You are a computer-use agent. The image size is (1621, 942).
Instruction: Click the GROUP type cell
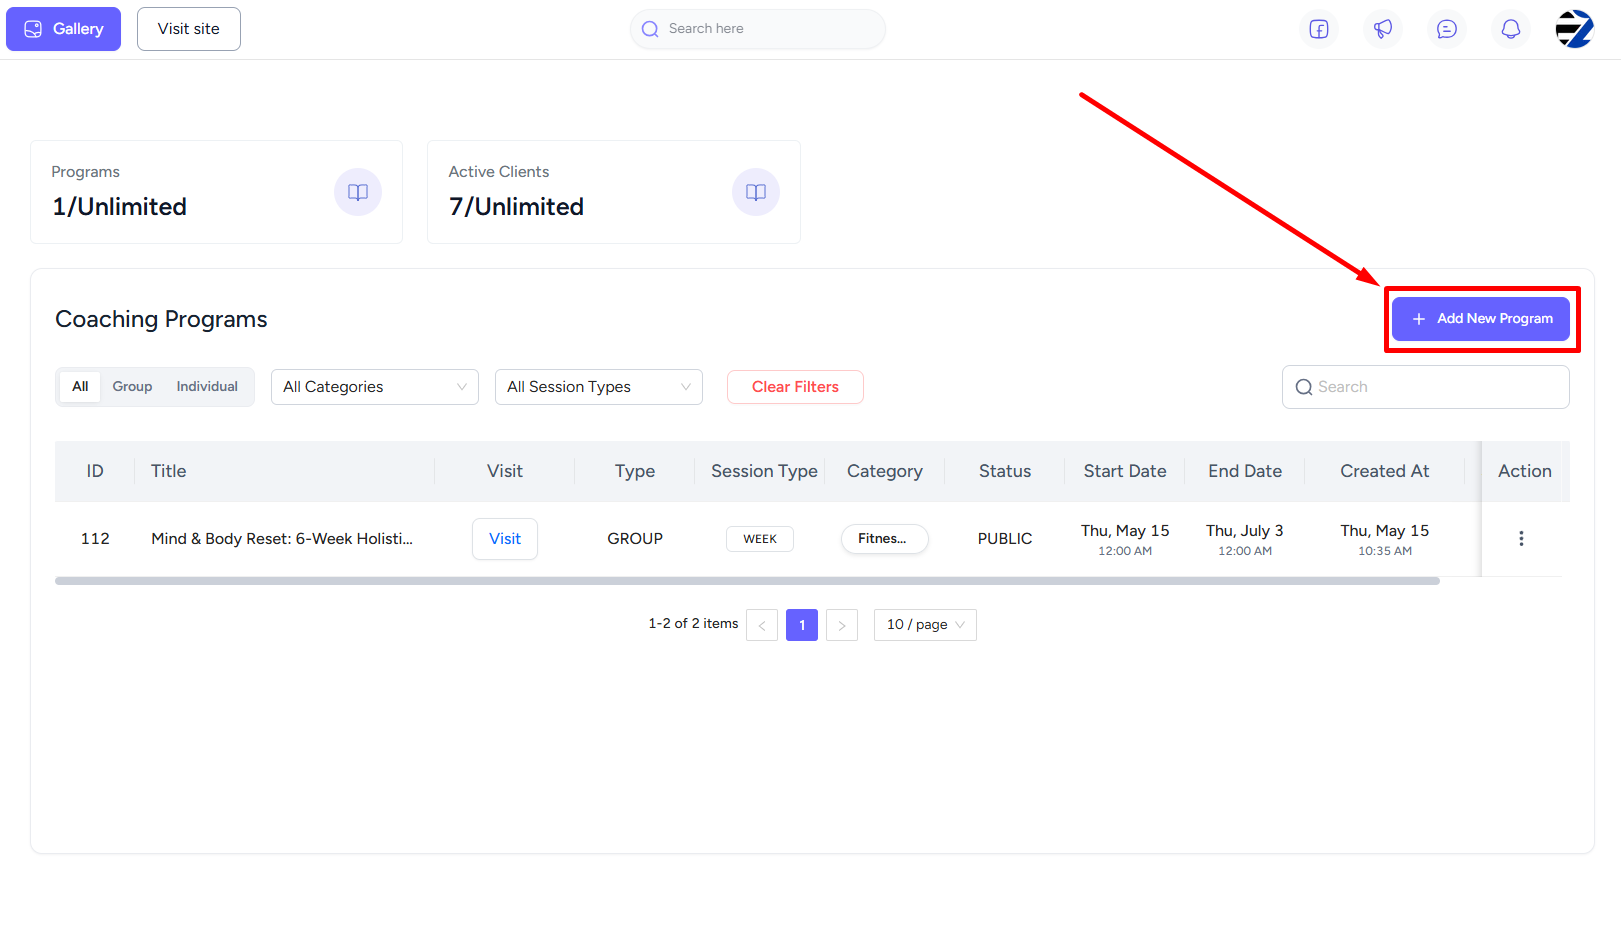[x=635, y=539]
